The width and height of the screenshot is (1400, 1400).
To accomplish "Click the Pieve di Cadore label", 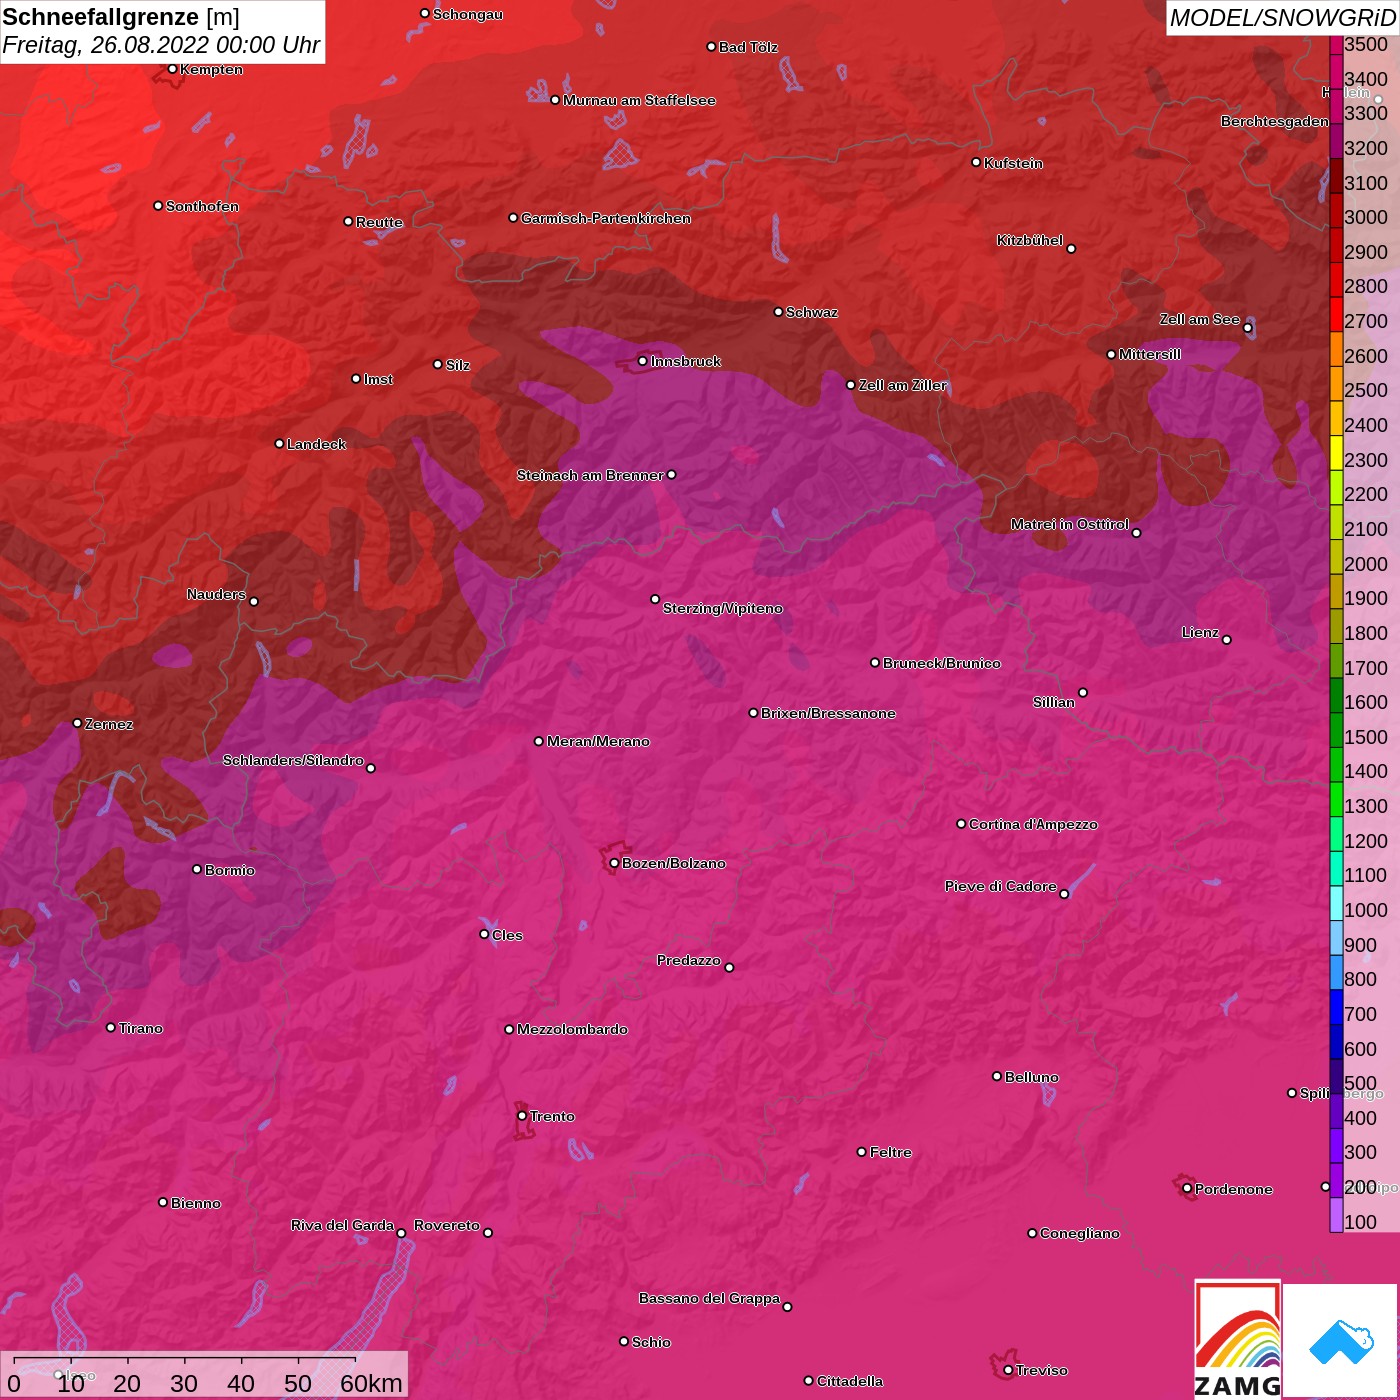I will click(x=1001, y=886).
